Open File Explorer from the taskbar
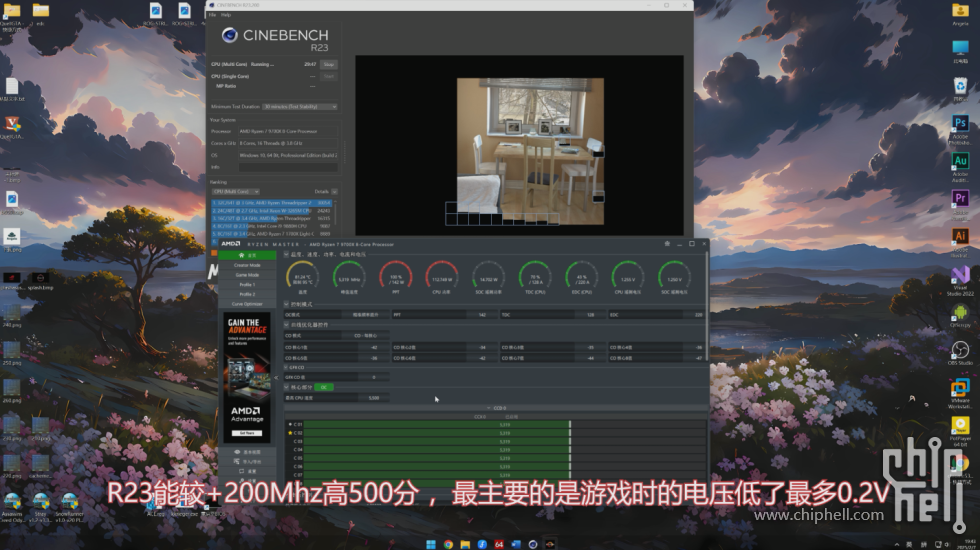This screenshot has width=980, height=550. point(465,544)
